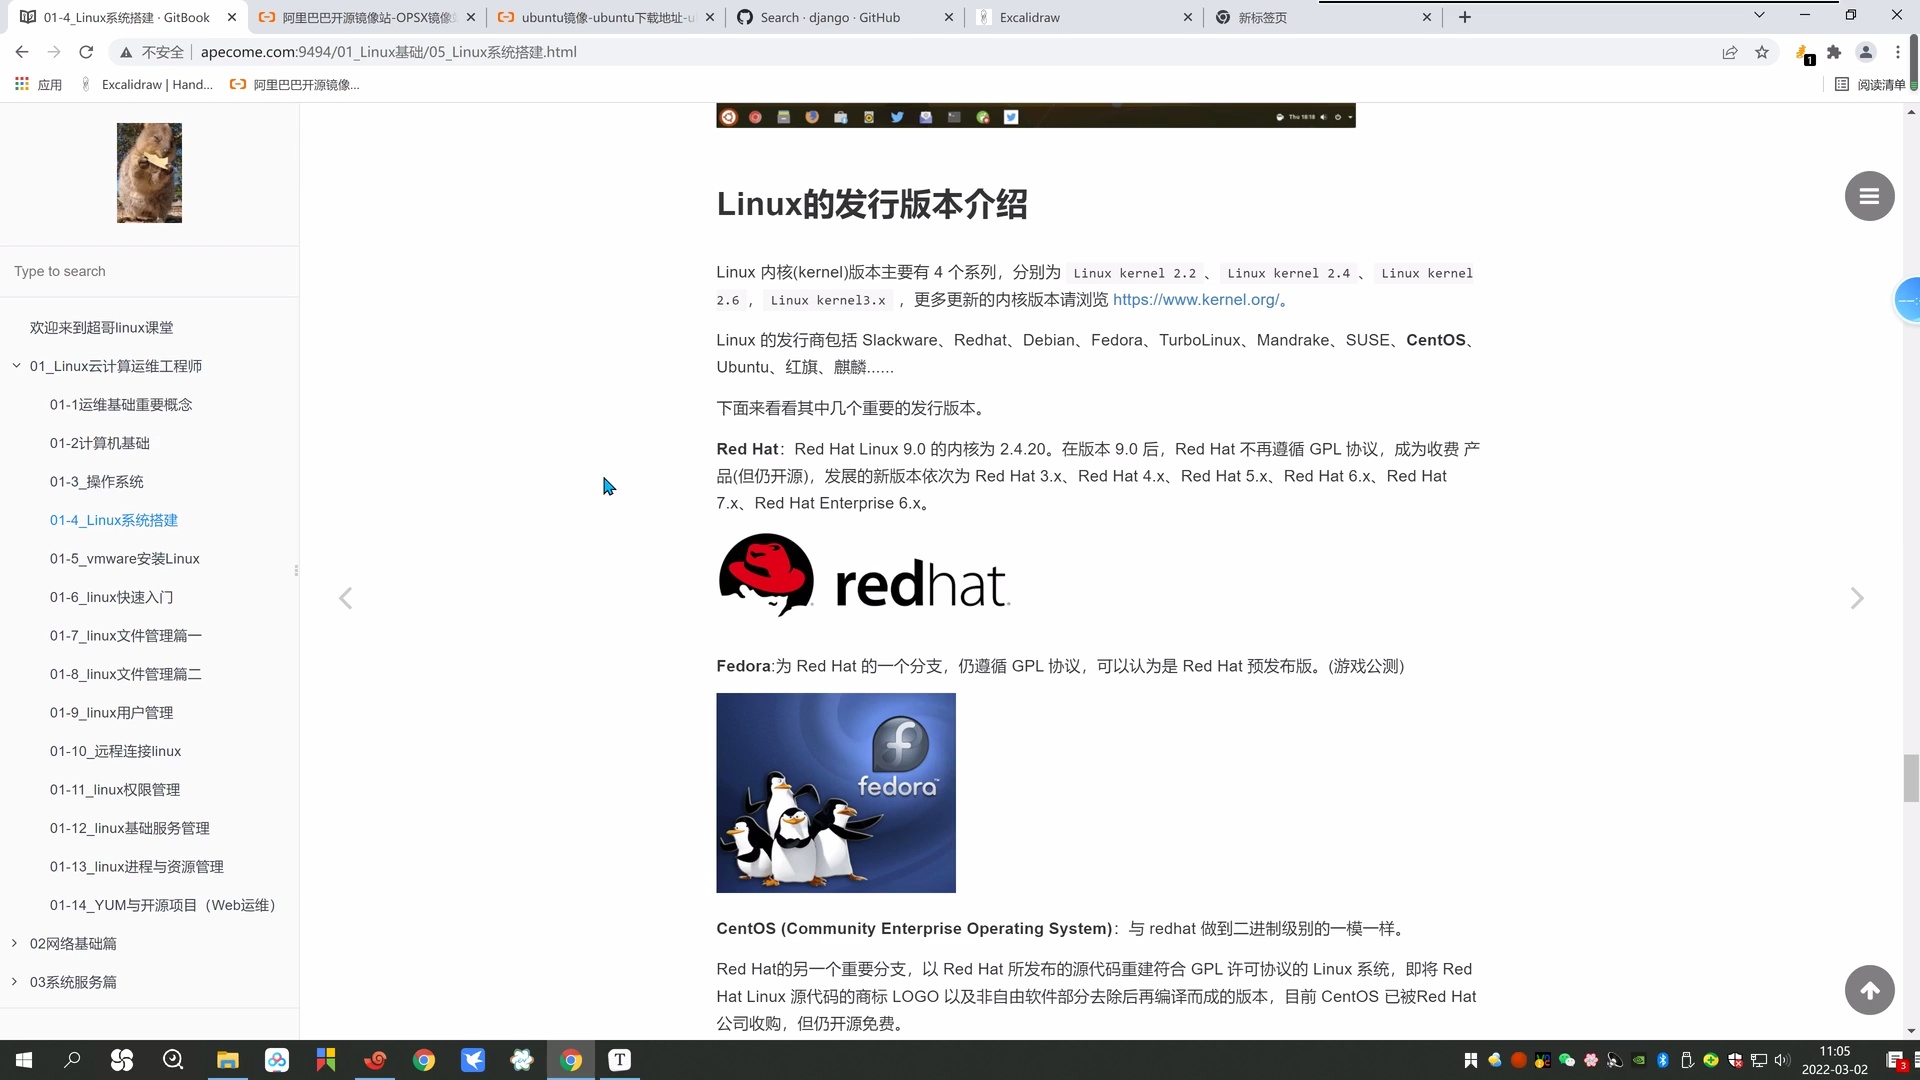Open the Chrome profile avatar
This screenshot has height=1080, width=1920.
point(1866,52)
